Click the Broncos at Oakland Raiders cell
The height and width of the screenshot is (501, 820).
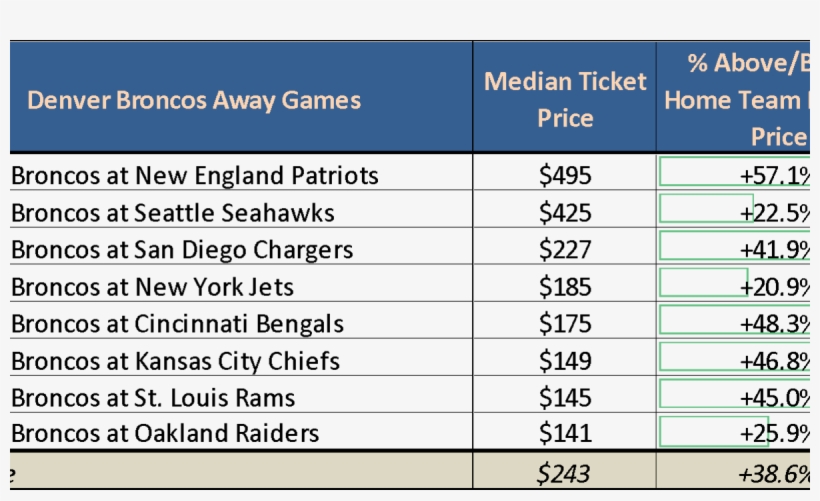[x=166, y=433]
